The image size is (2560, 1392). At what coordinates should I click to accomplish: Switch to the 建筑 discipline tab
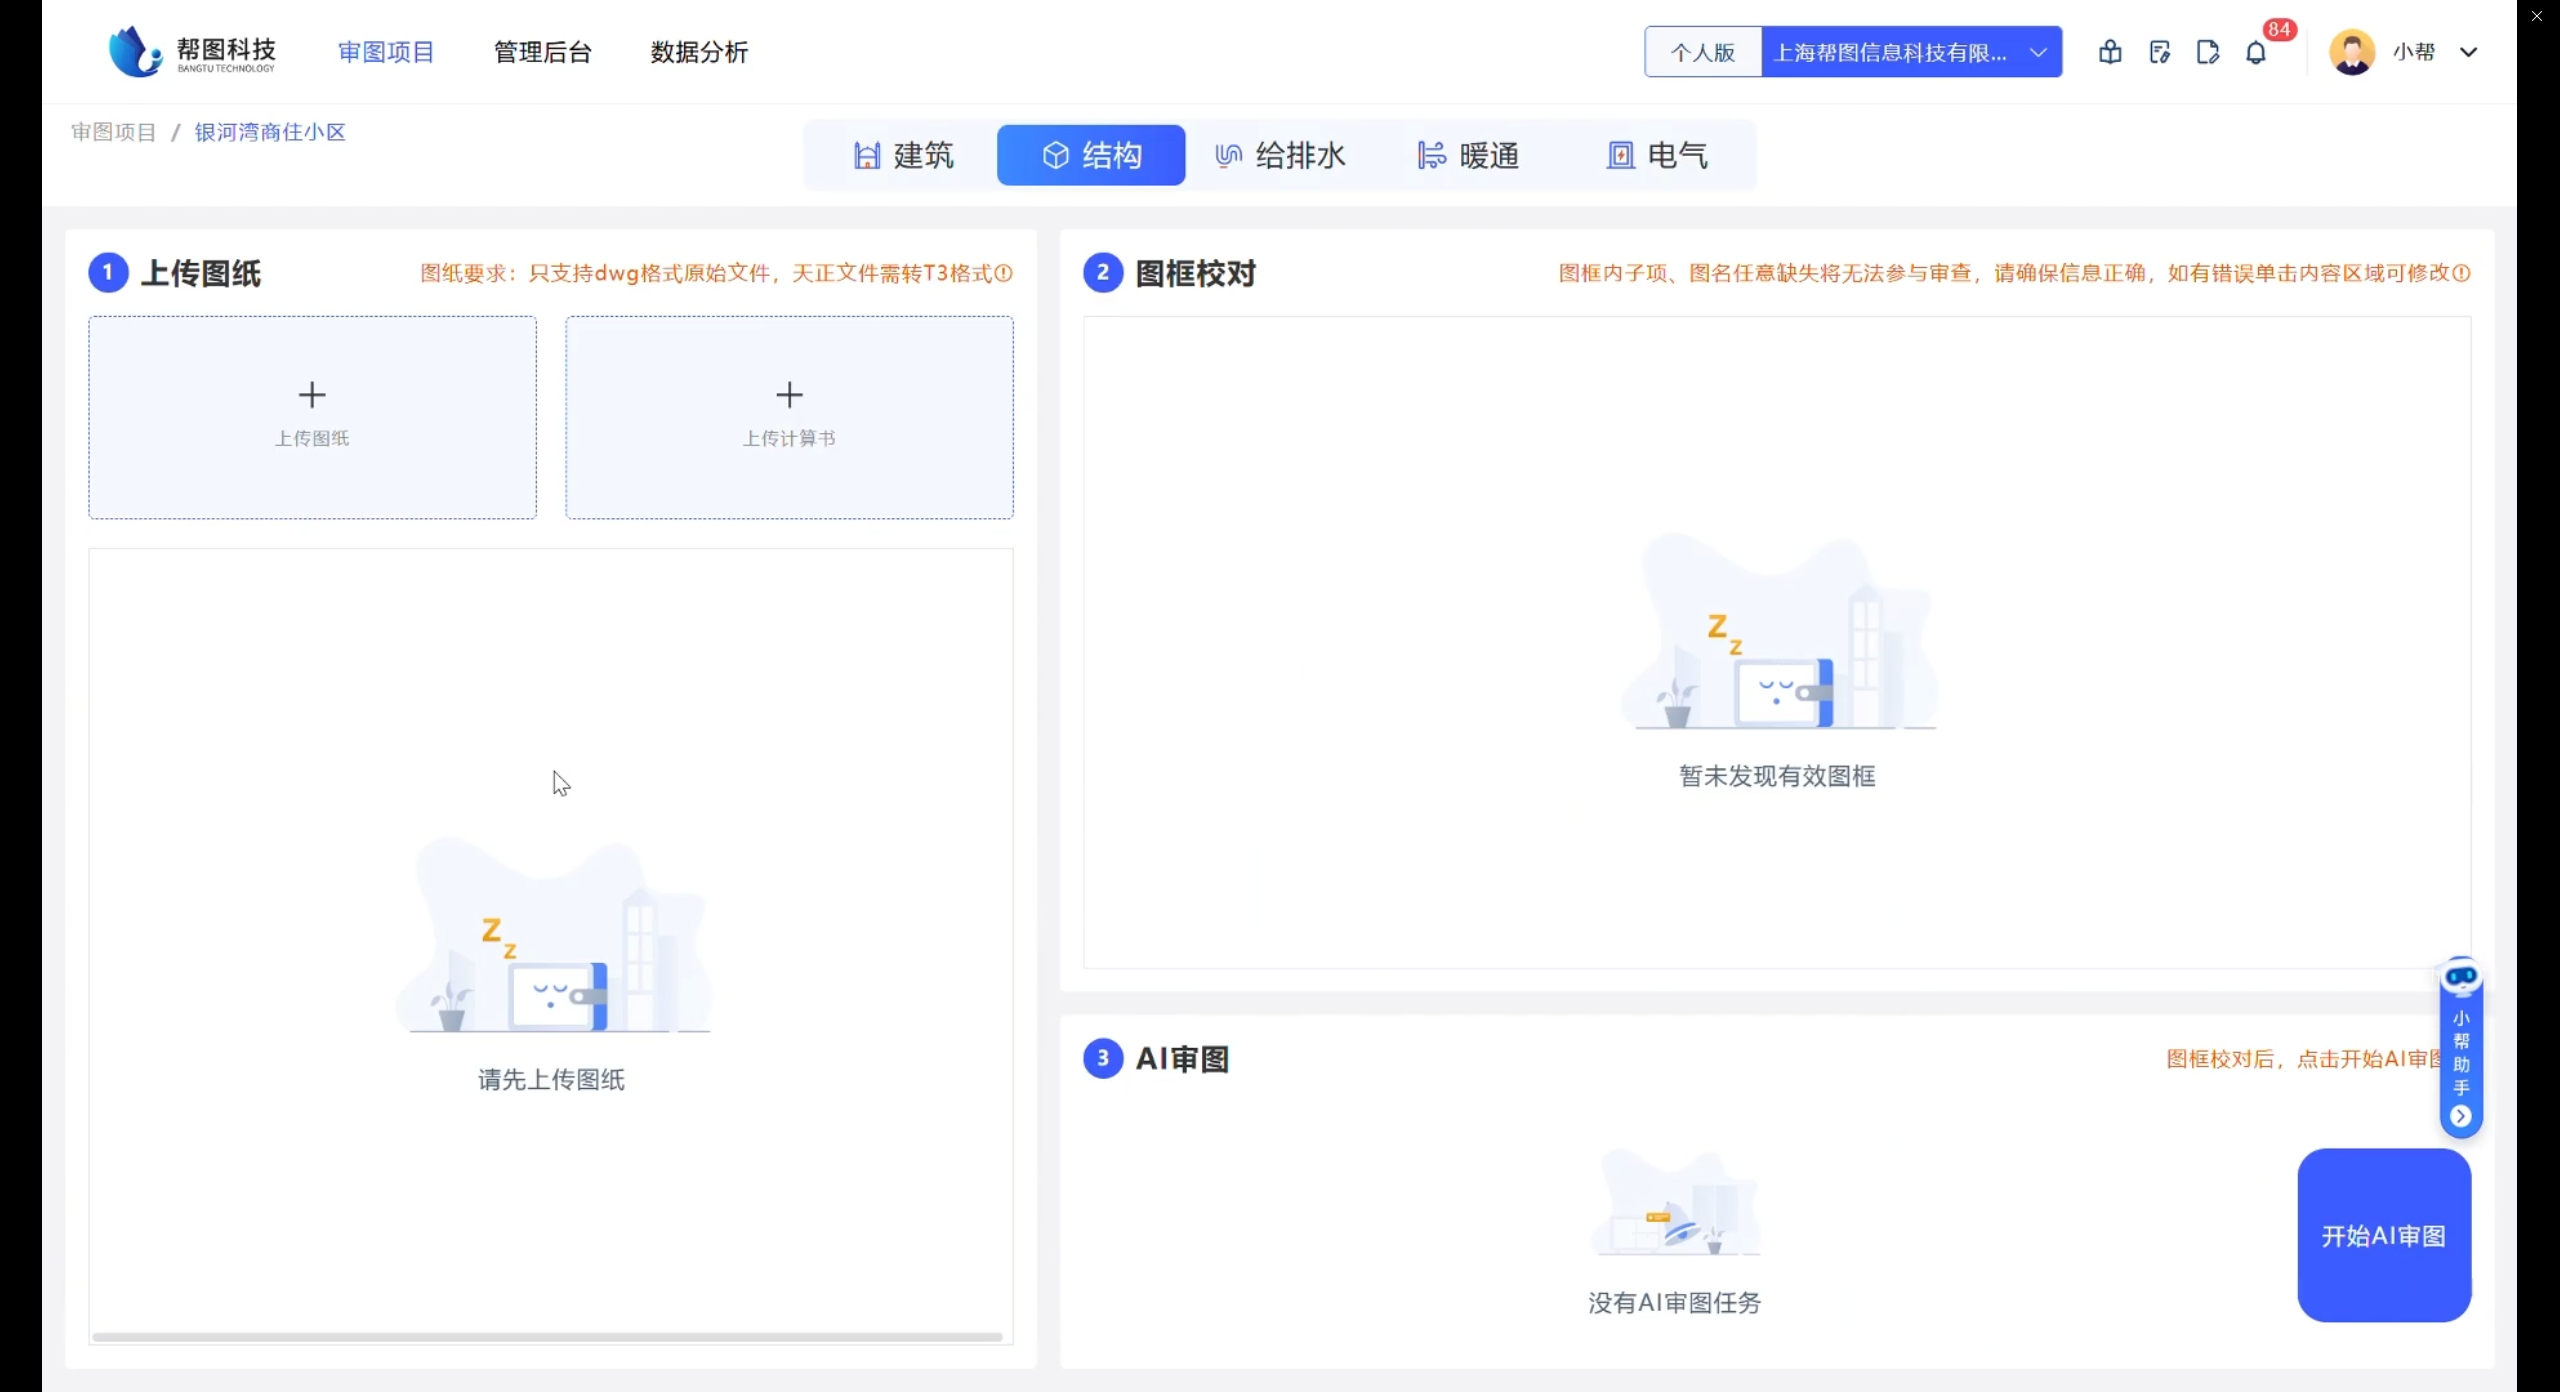point(903,155)
